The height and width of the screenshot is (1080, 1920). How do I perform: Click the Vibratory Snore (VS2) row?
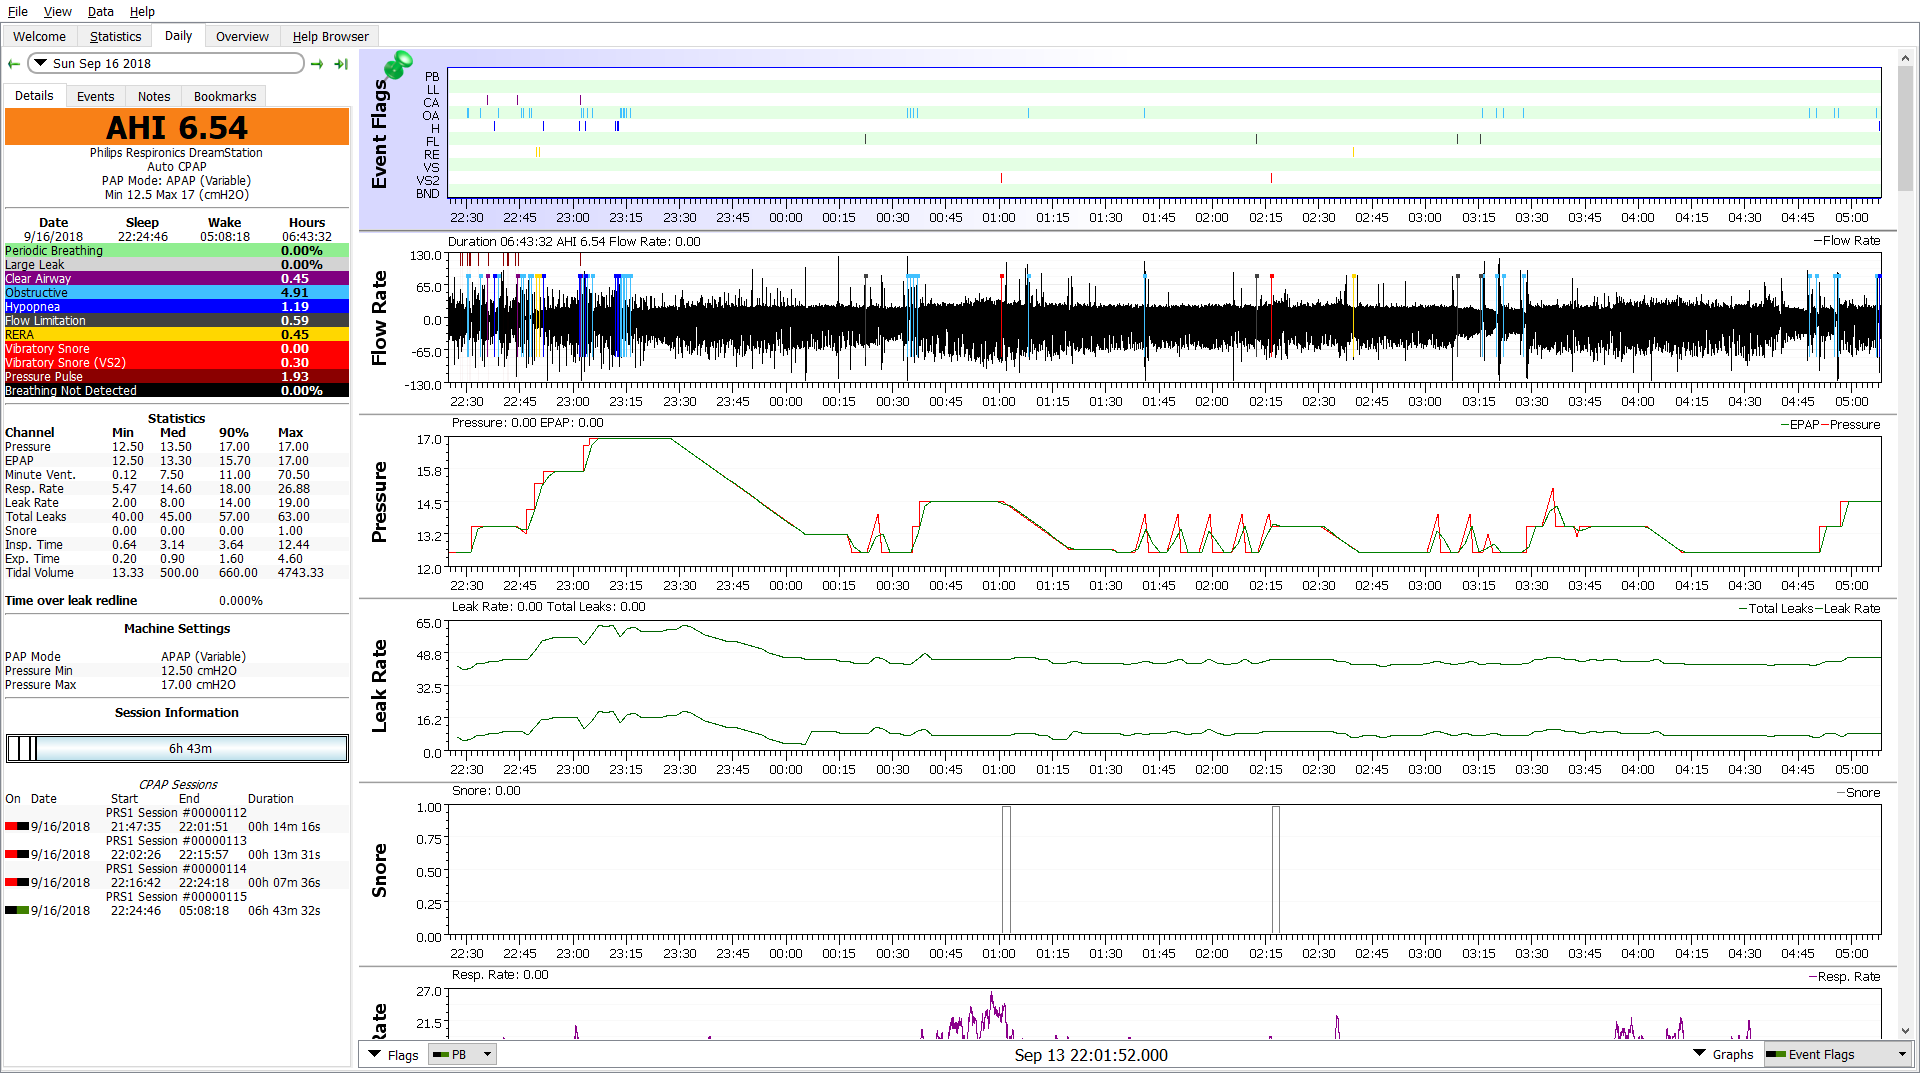click(177, 363)
